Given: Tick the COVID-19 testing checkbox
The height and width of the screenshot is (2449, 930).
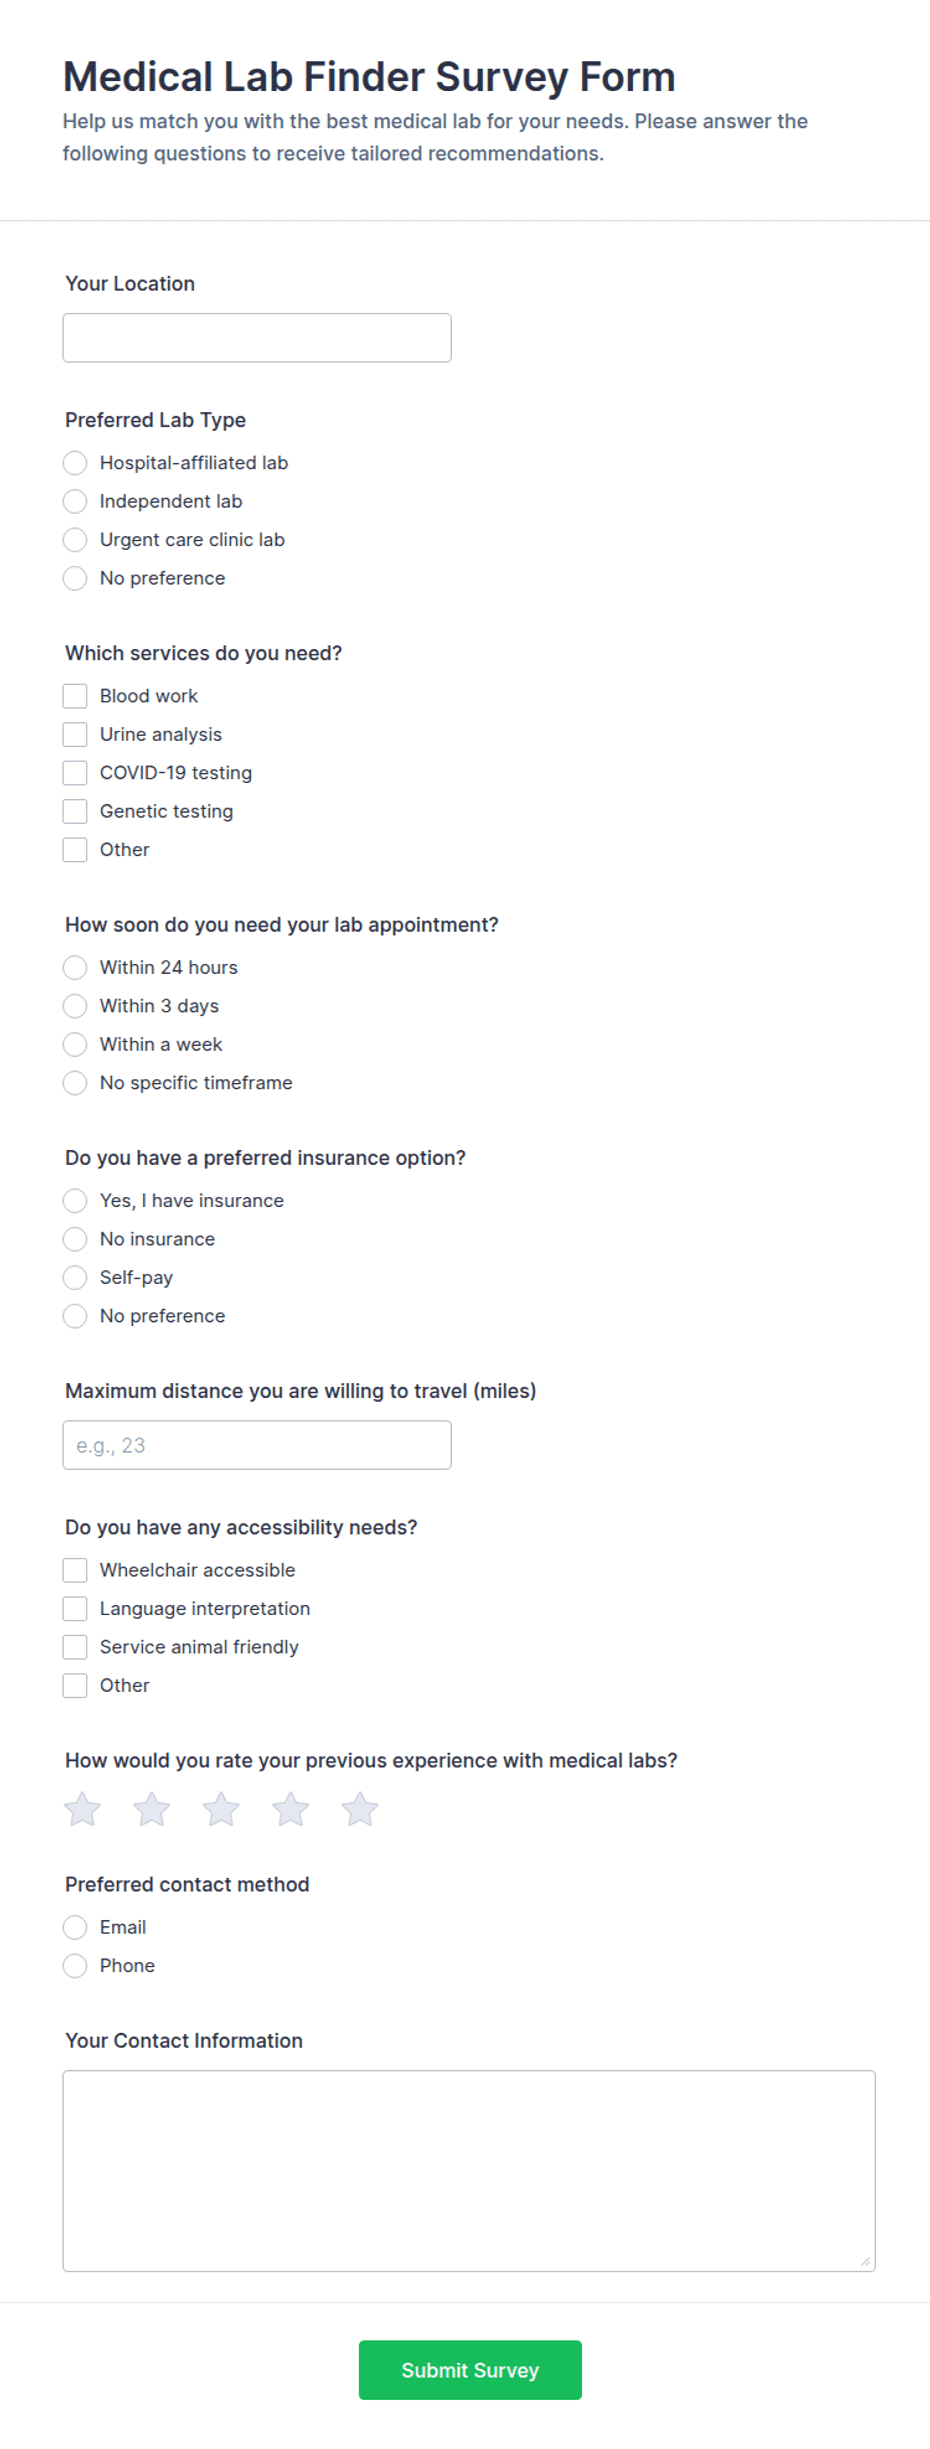Looking at the screenshot, I should (x=75, y=773).
